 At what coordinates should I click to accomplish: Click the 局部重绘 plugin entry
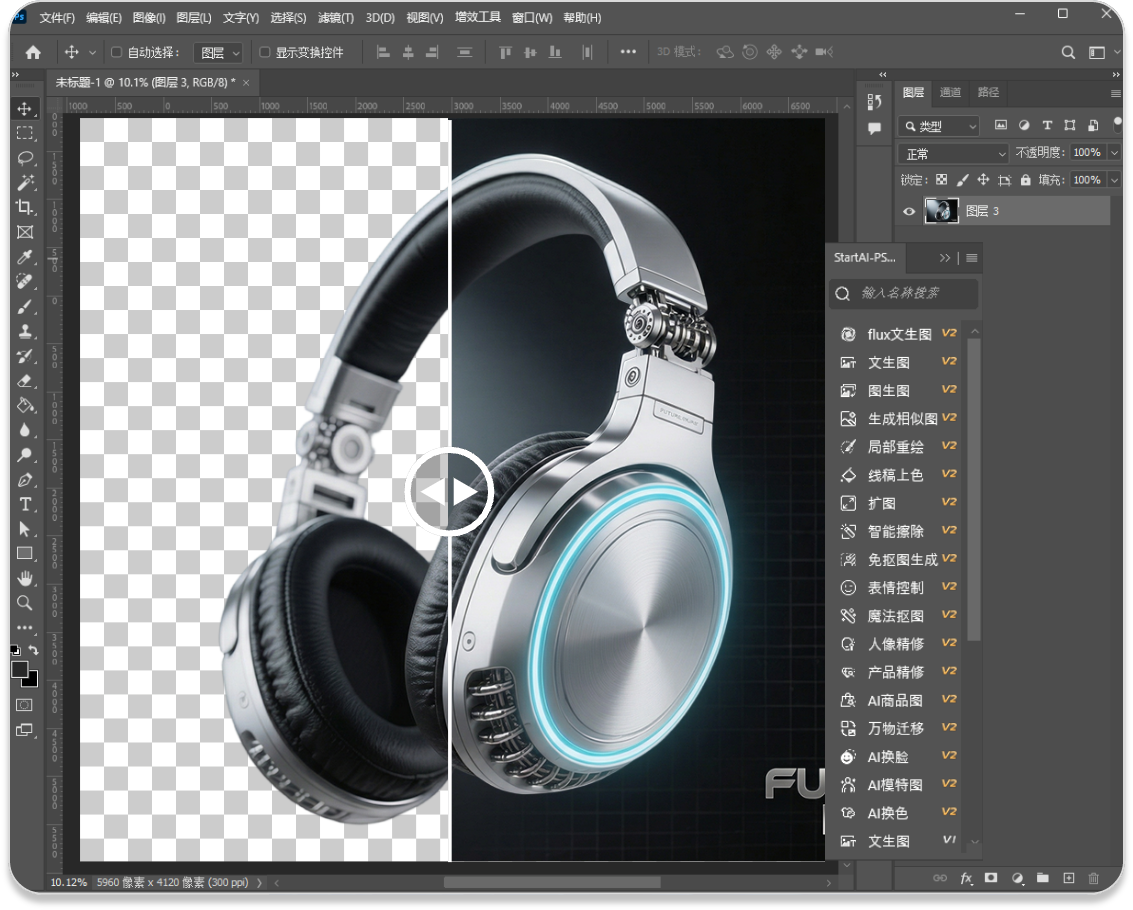(895, 447)
